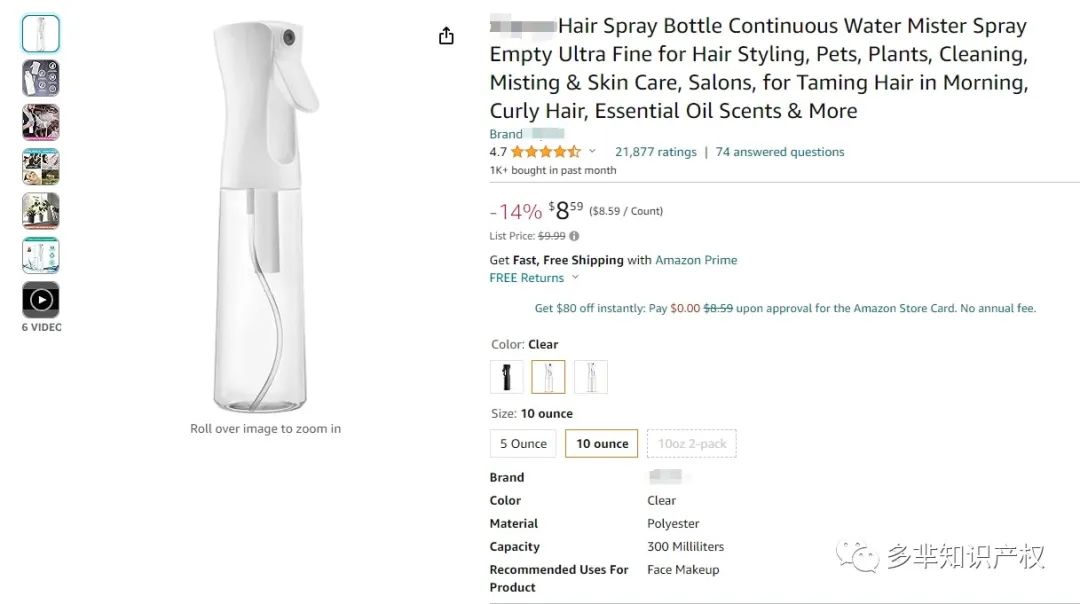Expand the rating breakdown chevron
This screenshot has height=604, width=1080.
(592, 152)
